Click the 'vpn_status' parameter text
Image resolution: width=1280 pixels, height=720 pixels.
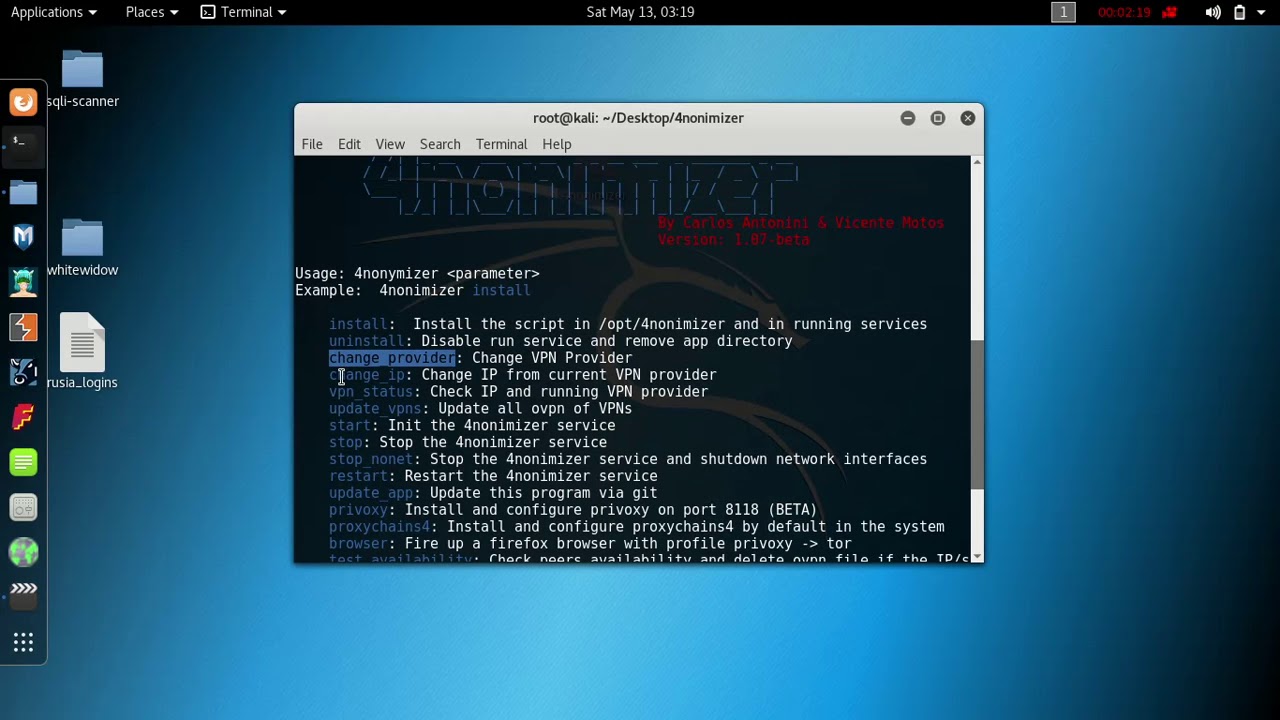(x=371, y=392)
